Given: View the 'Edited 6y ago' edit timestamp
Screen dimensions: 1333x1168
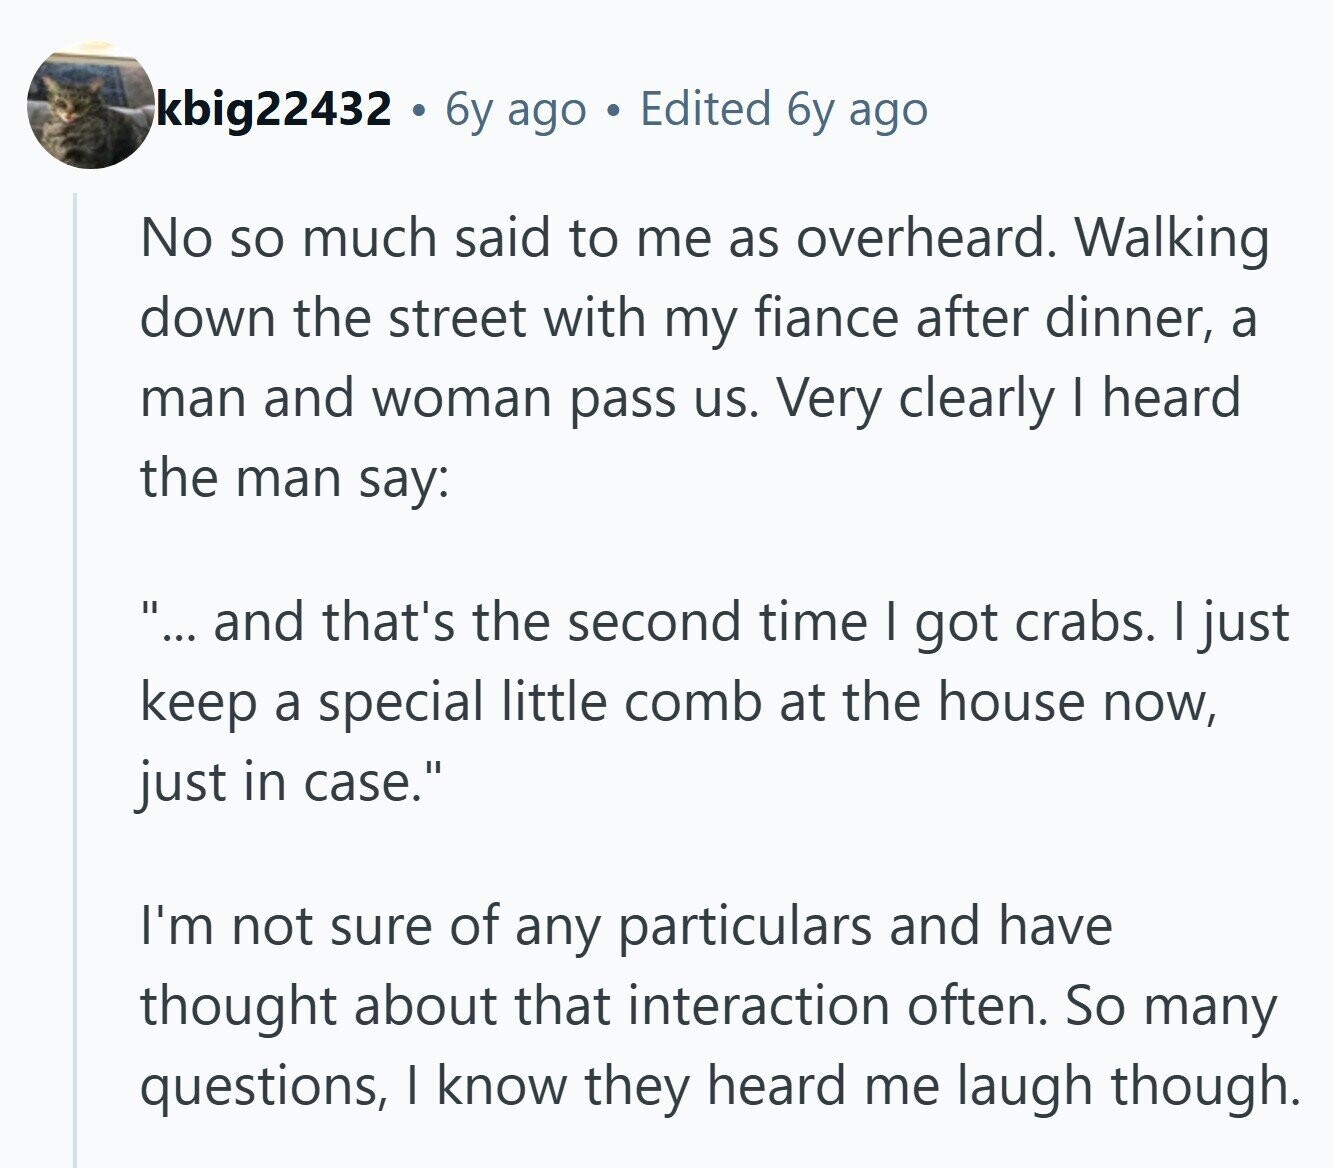Looking at the screenshot, I should pyautogui.click(x=784, y=109).
